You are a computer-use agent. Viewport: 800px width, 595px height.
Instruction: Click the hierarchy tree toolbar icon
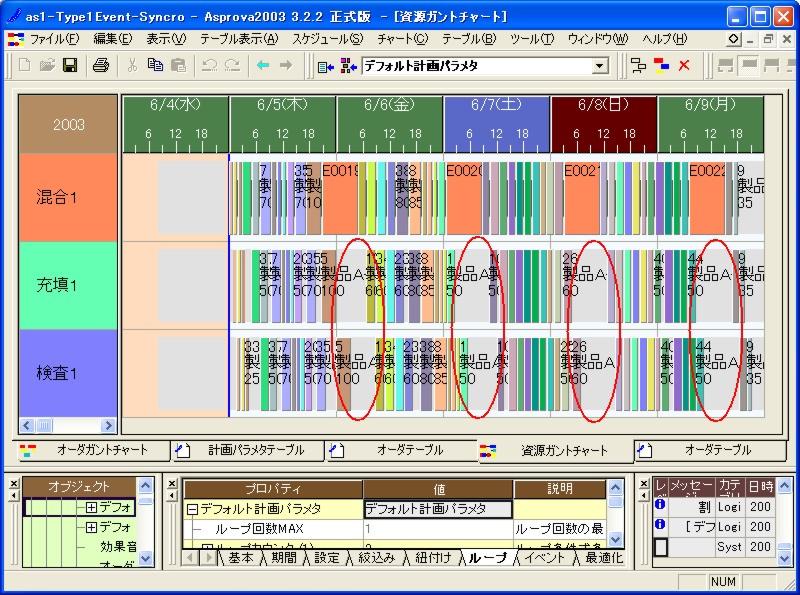(638, 66)
